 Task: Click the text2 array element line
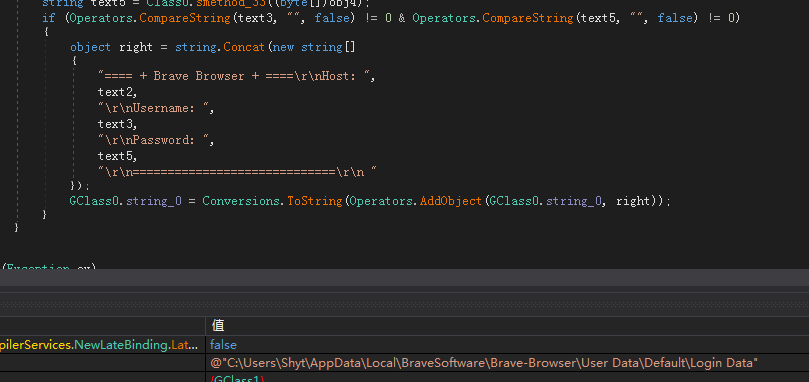118,92
